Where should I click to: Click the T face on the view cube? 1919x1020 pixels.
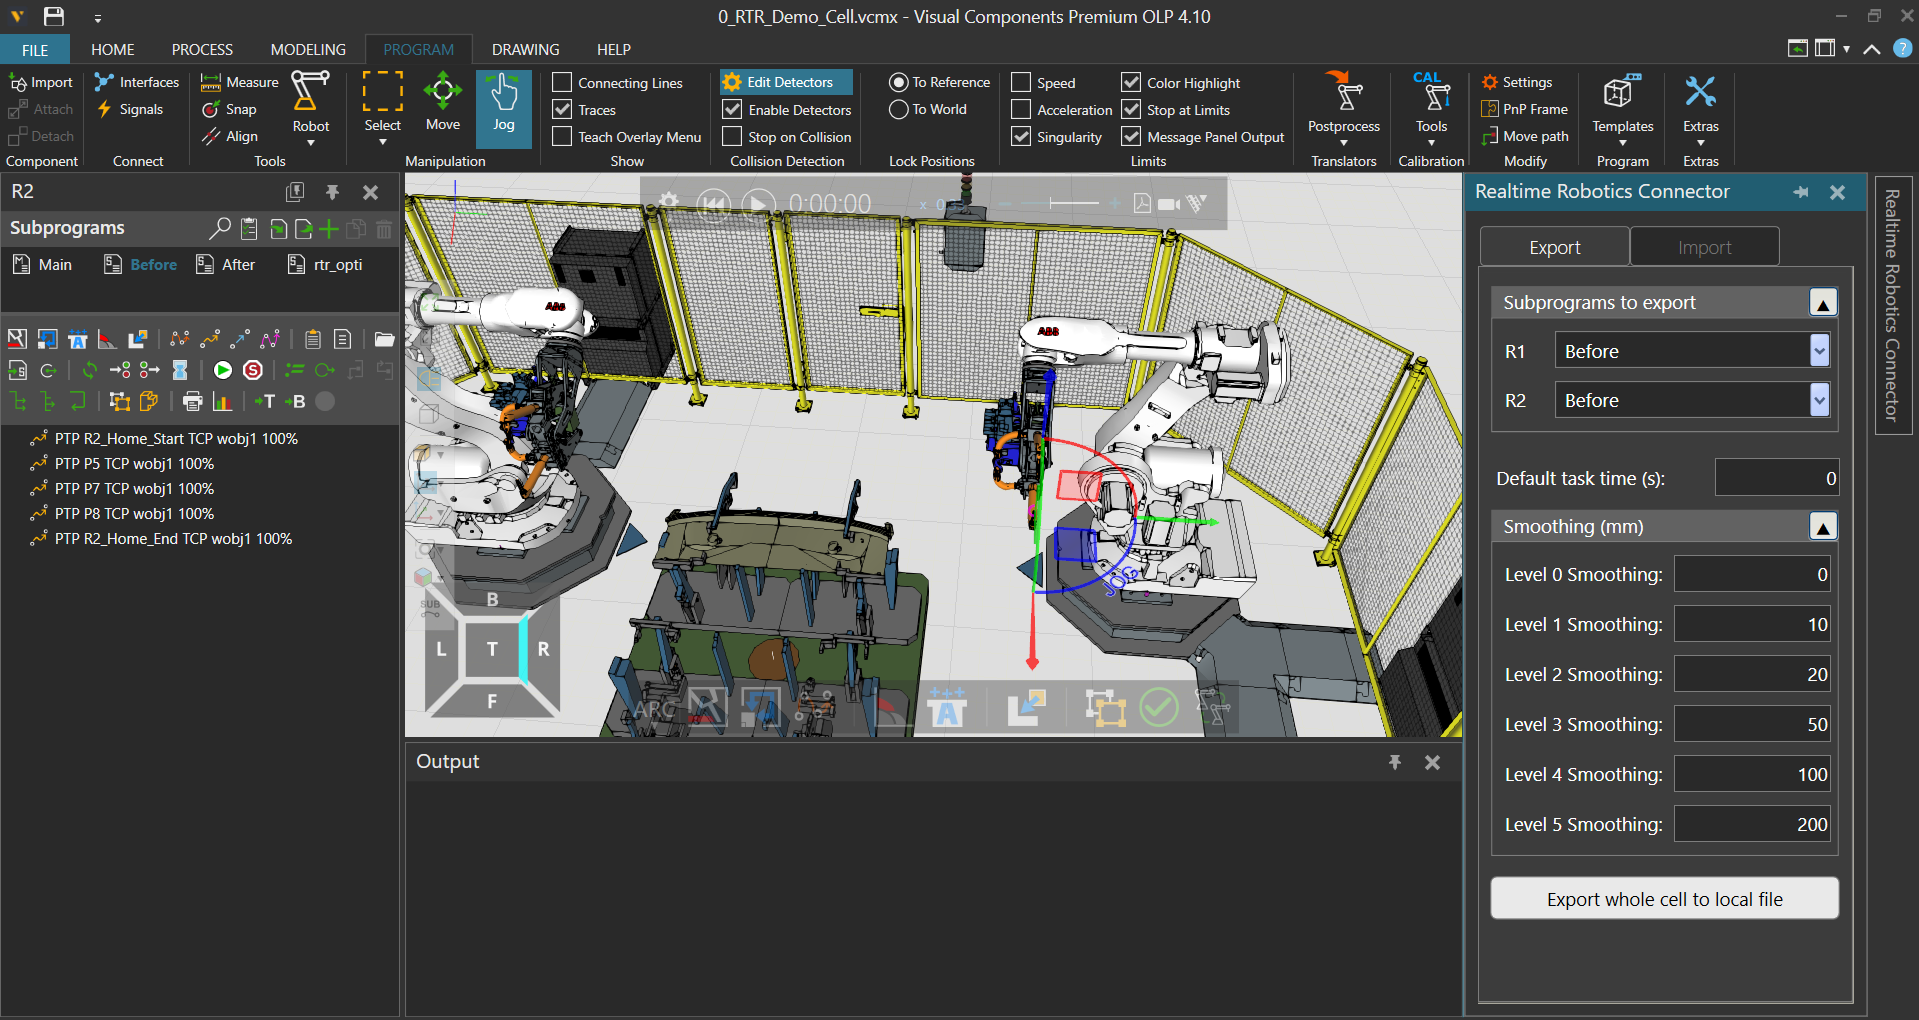click(x=492, y=648)
